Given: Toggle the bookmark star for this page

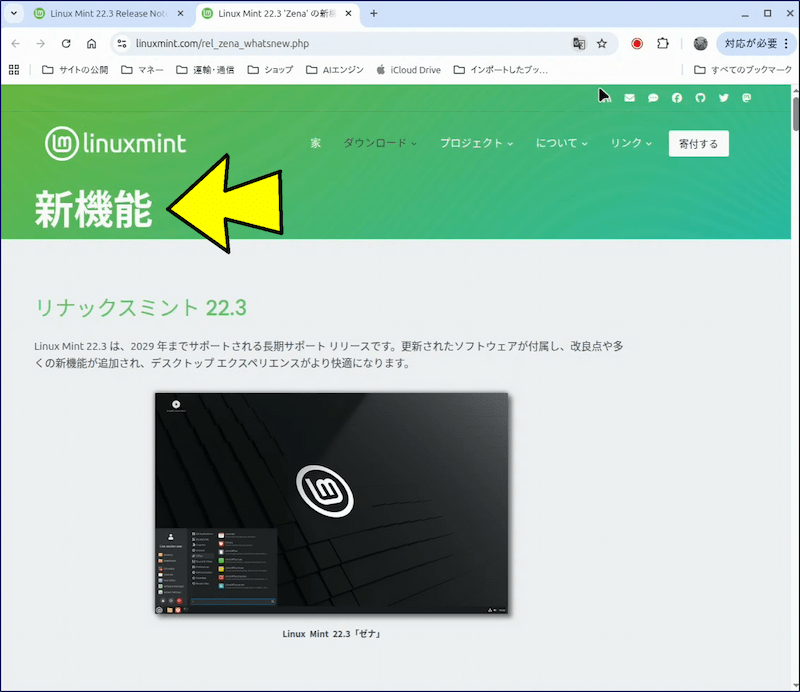Looking at the screenshot, I should [x=601, y=43].
